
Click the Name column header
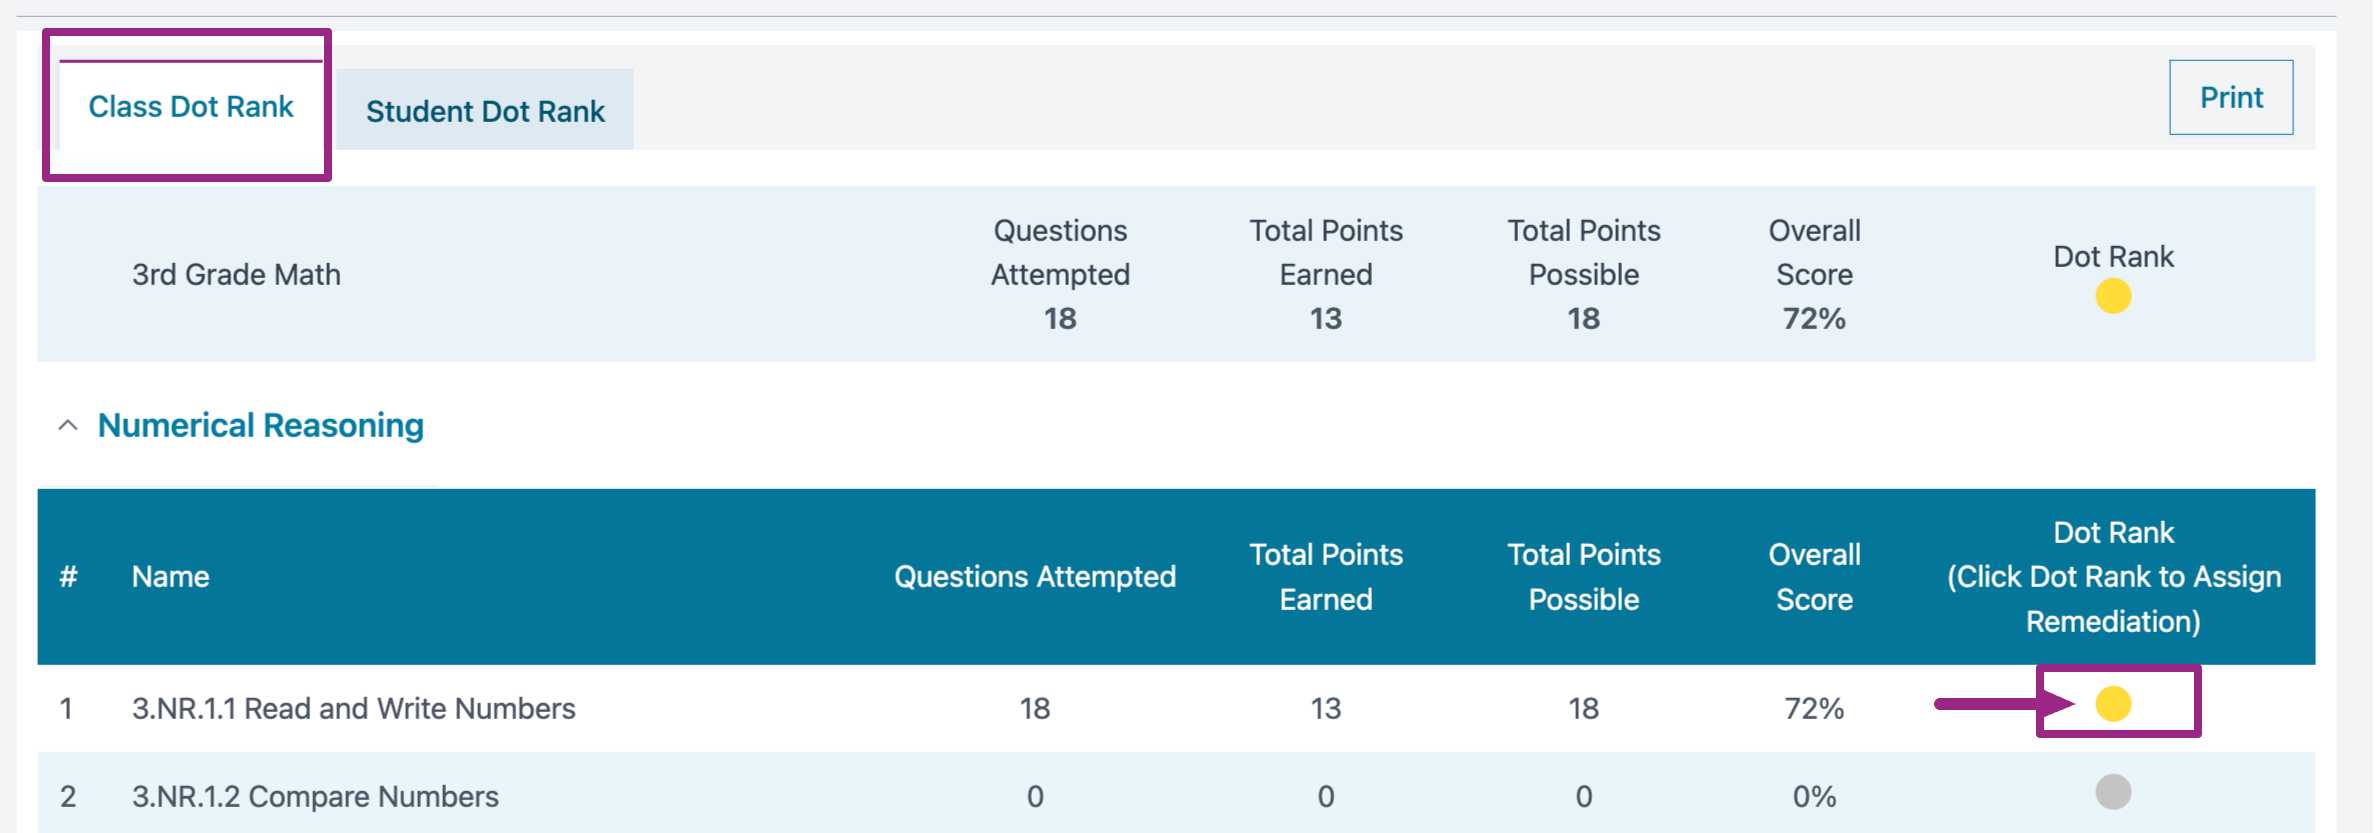171,577
